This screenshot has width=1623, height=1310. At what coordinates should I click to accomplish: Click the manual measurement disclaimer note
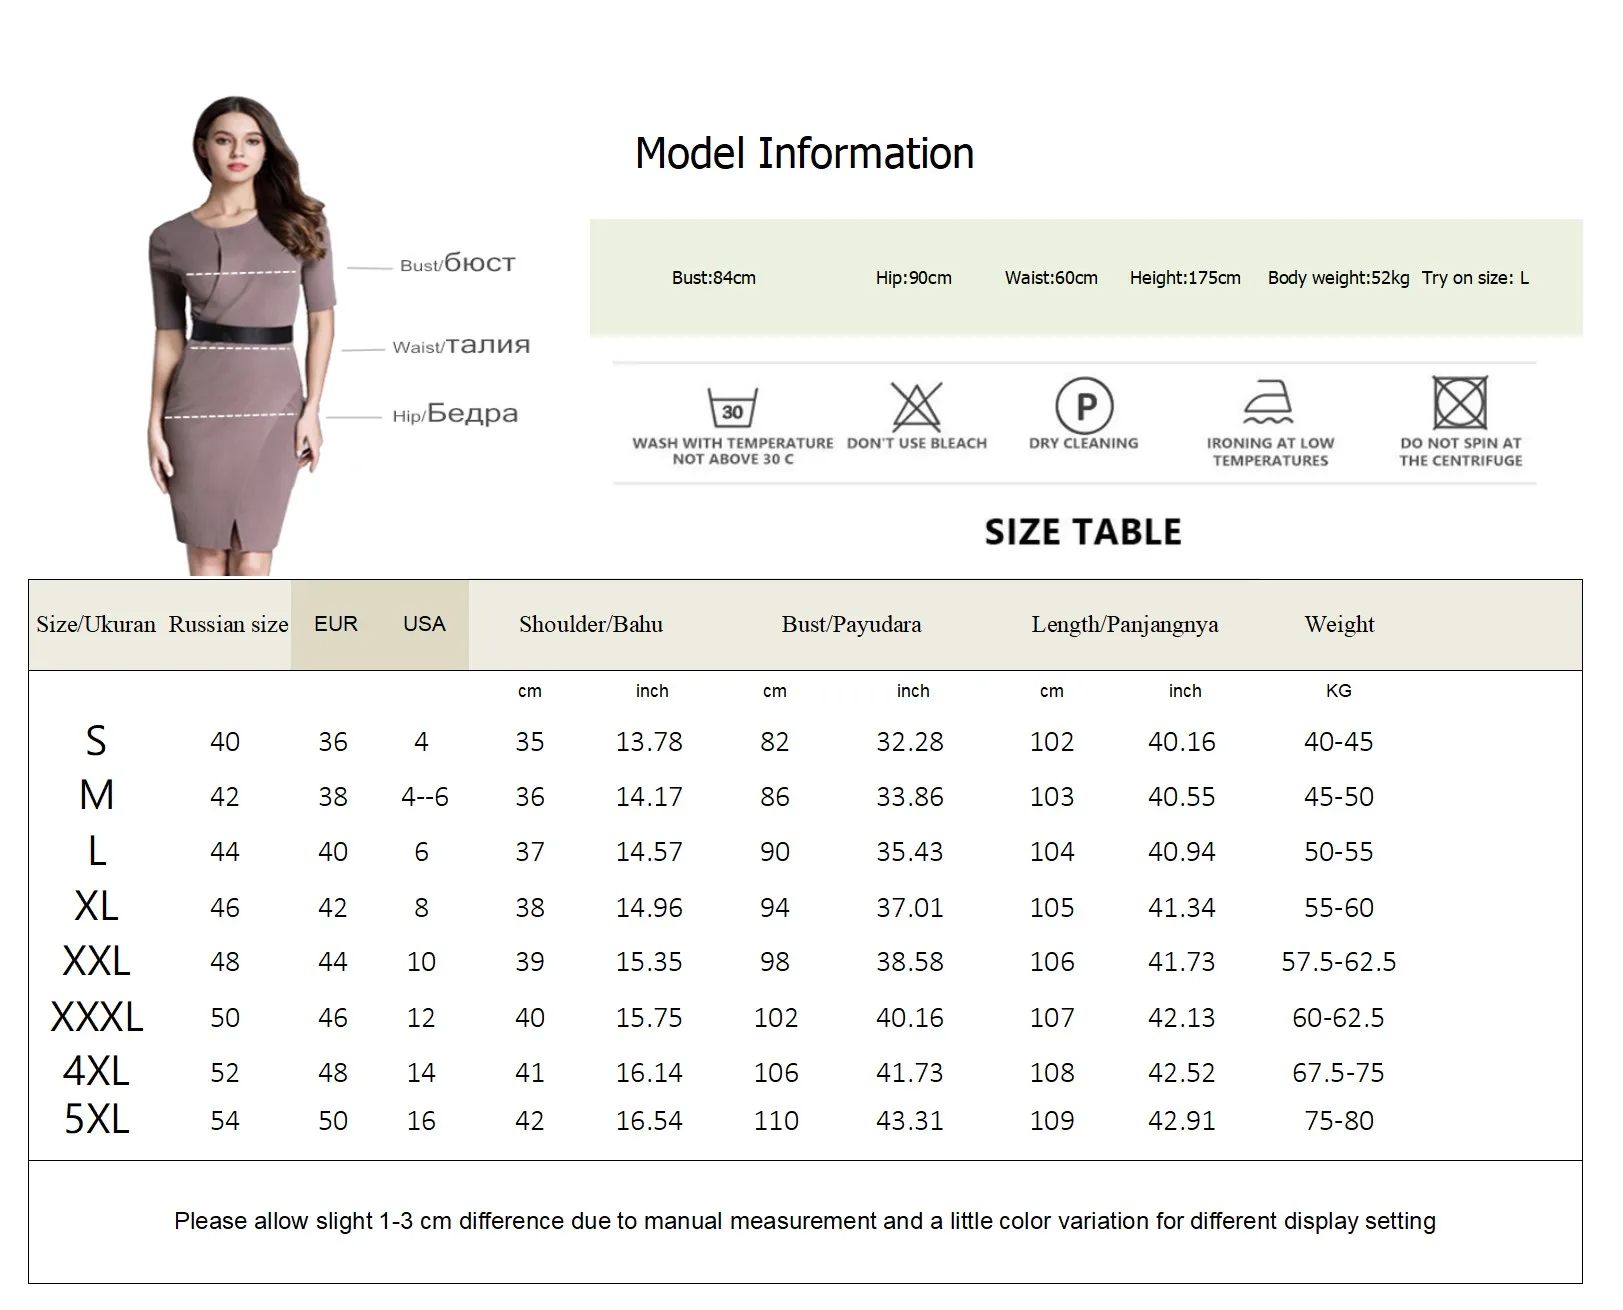(805, 1221)
